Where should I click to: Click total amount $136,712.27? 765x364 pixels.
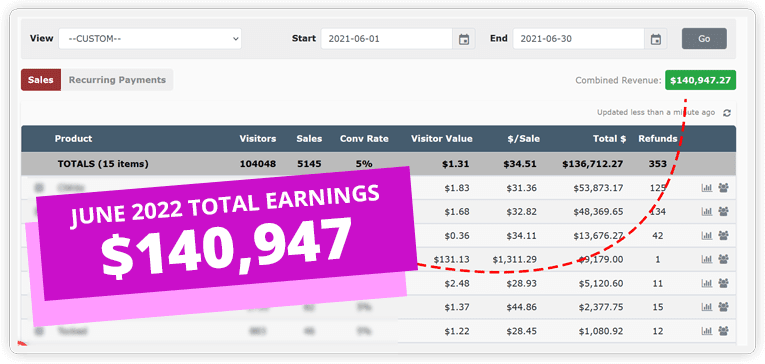click(592, 164)
